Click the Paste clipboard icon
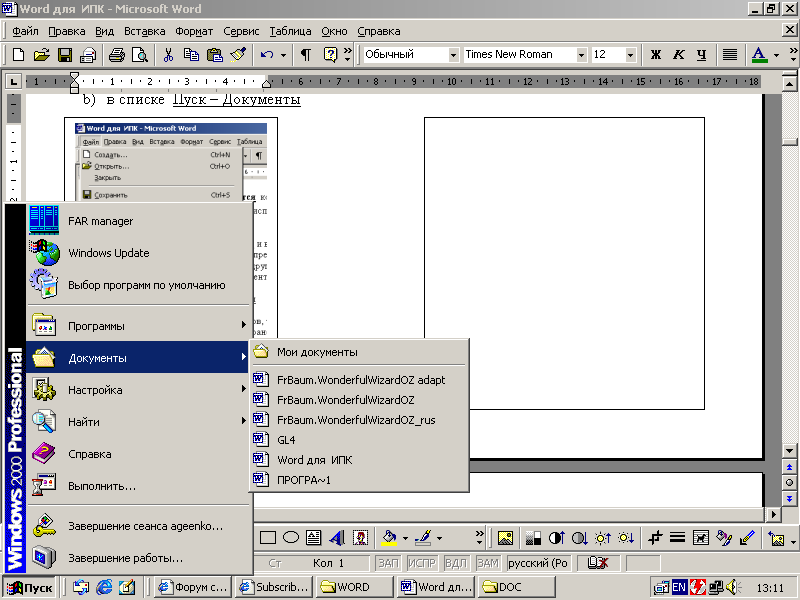Image resolution: width=800 pixels, height=600 pixels. pos(215,55)
